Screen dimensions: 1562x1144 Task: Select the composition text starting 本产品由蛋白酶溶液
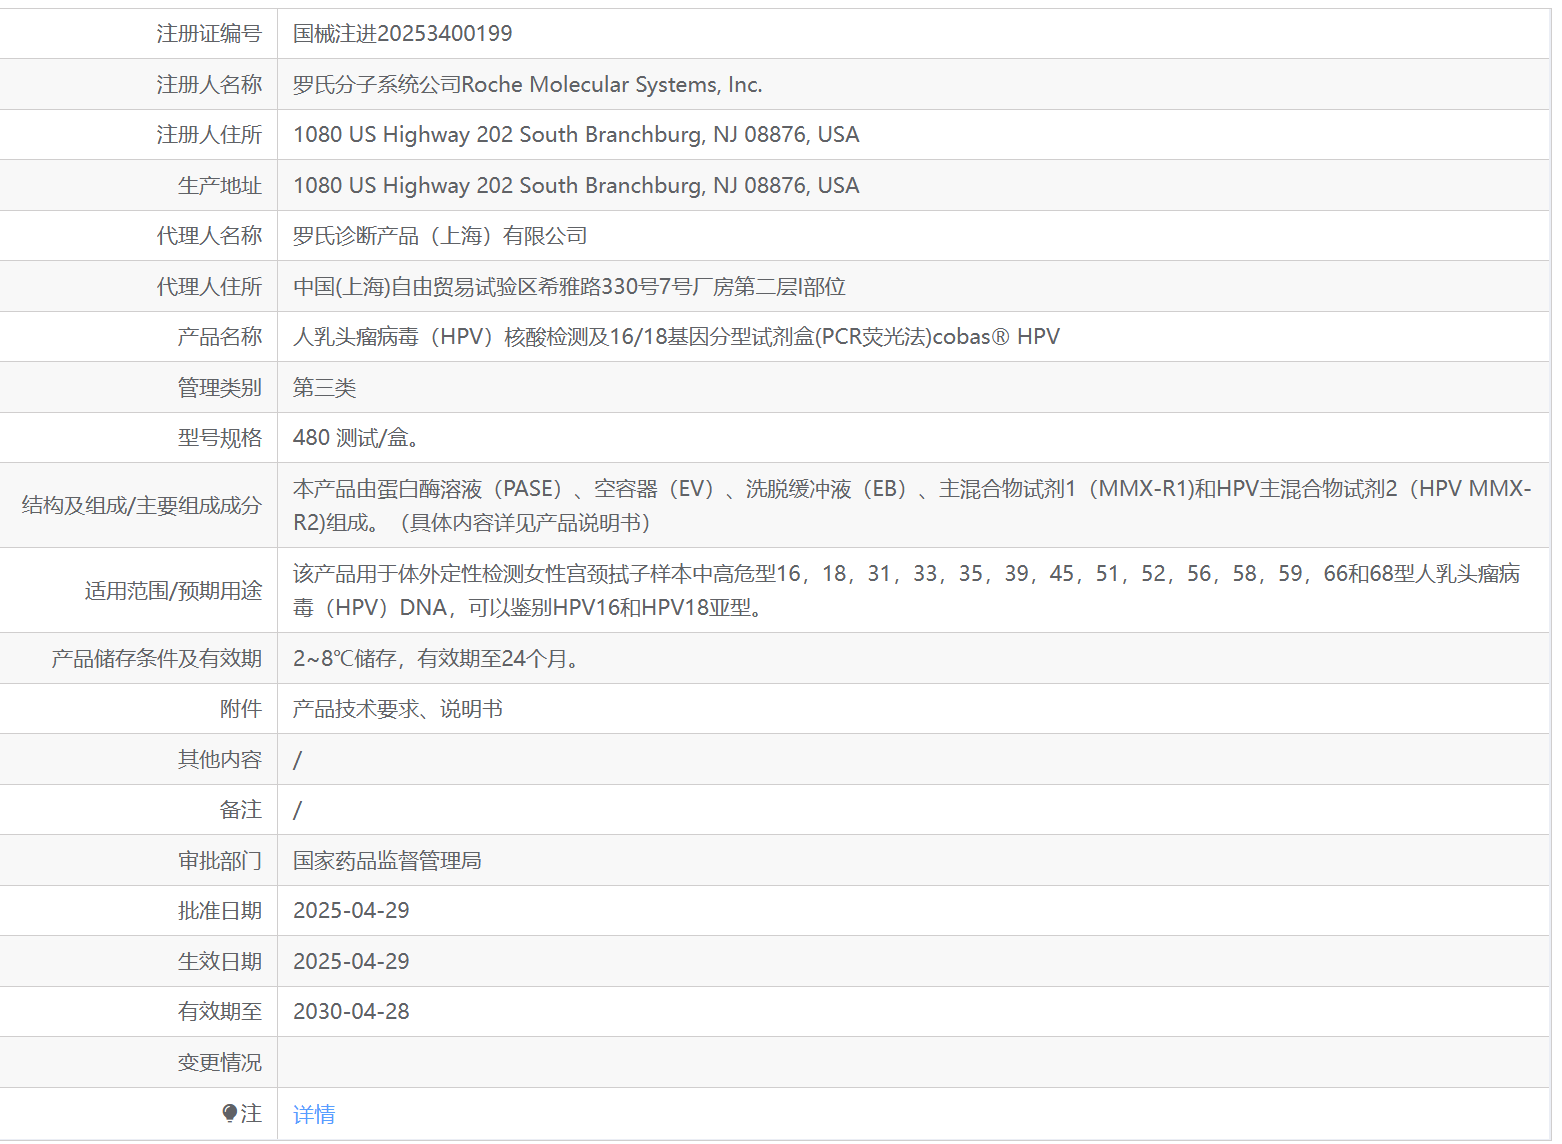(912, 506)
